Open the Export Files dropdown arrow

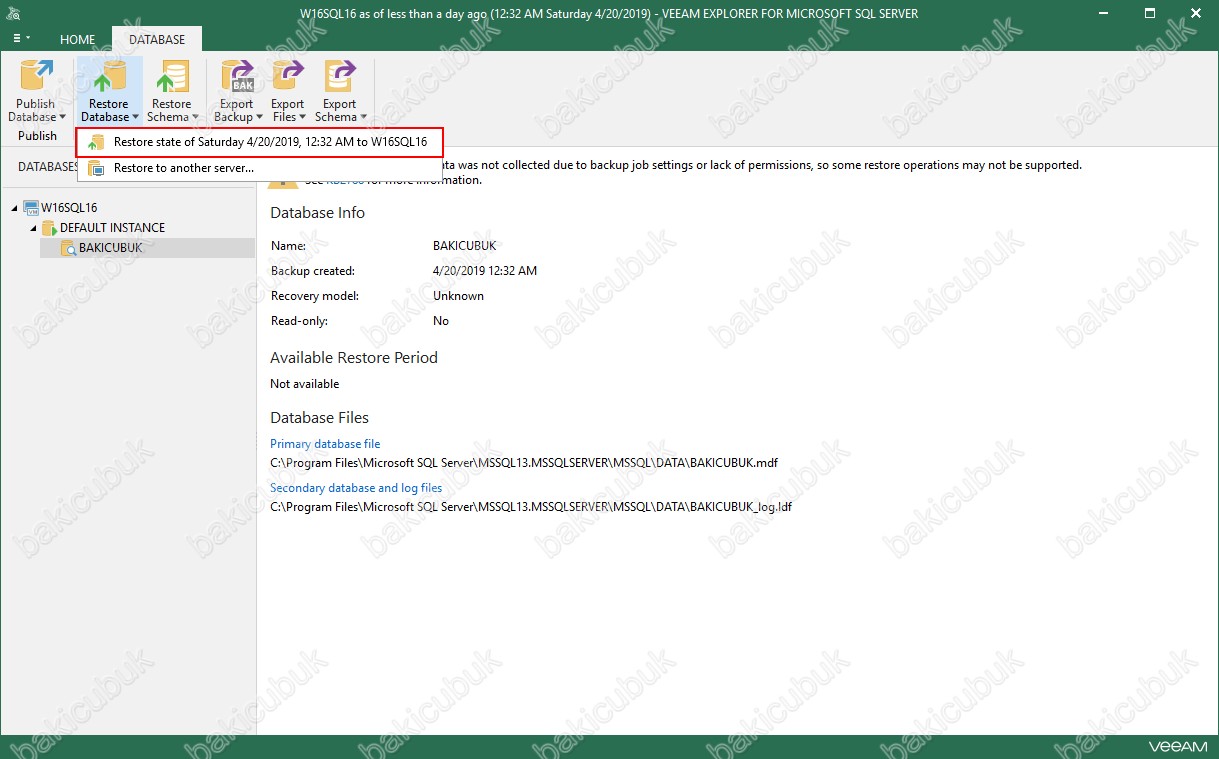304,118
